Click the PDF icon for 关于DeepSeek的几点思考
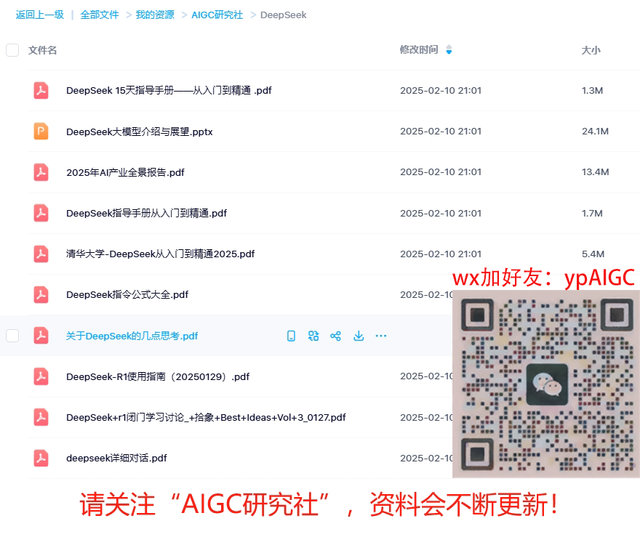The image size is (640, 537). pyautogui.click(x=41, y=335)
